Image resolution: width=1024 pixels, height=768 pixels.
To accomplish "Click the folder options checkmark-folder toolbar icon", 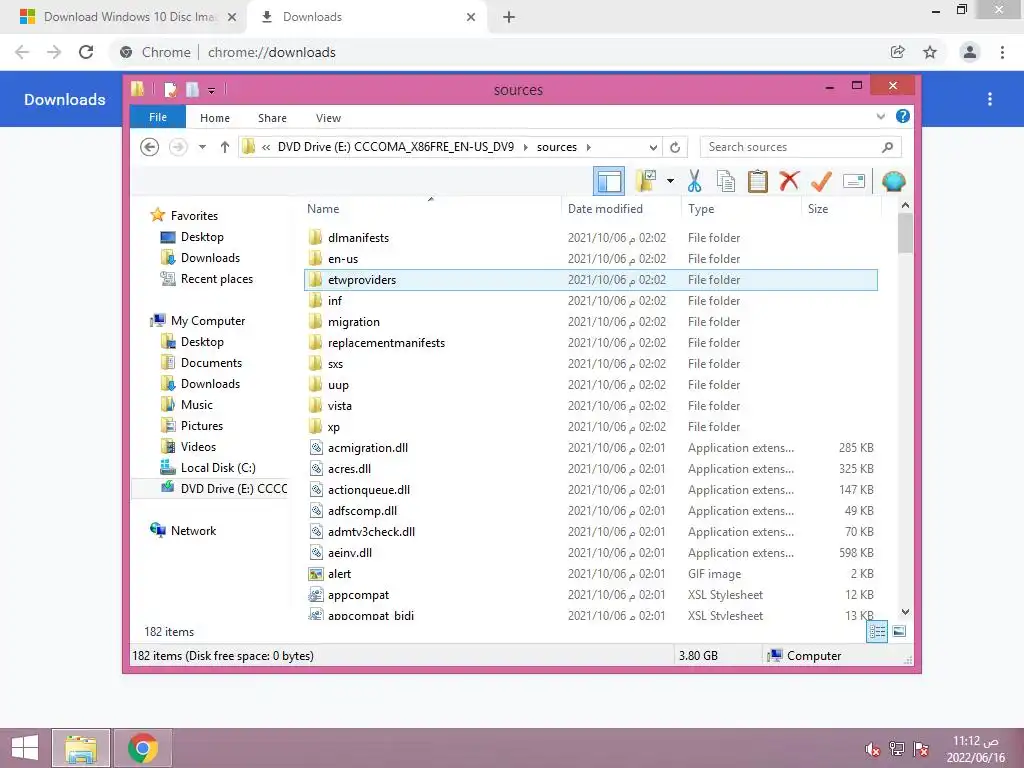I will [x=646, y=181].
